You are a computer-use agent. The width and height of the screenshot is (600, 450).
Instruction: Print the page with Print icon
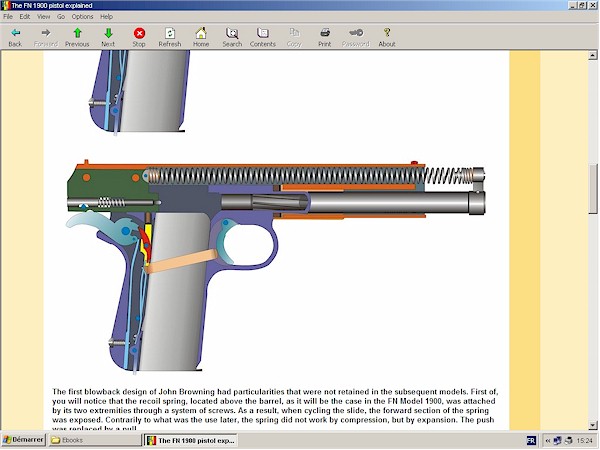pos(325,33)
